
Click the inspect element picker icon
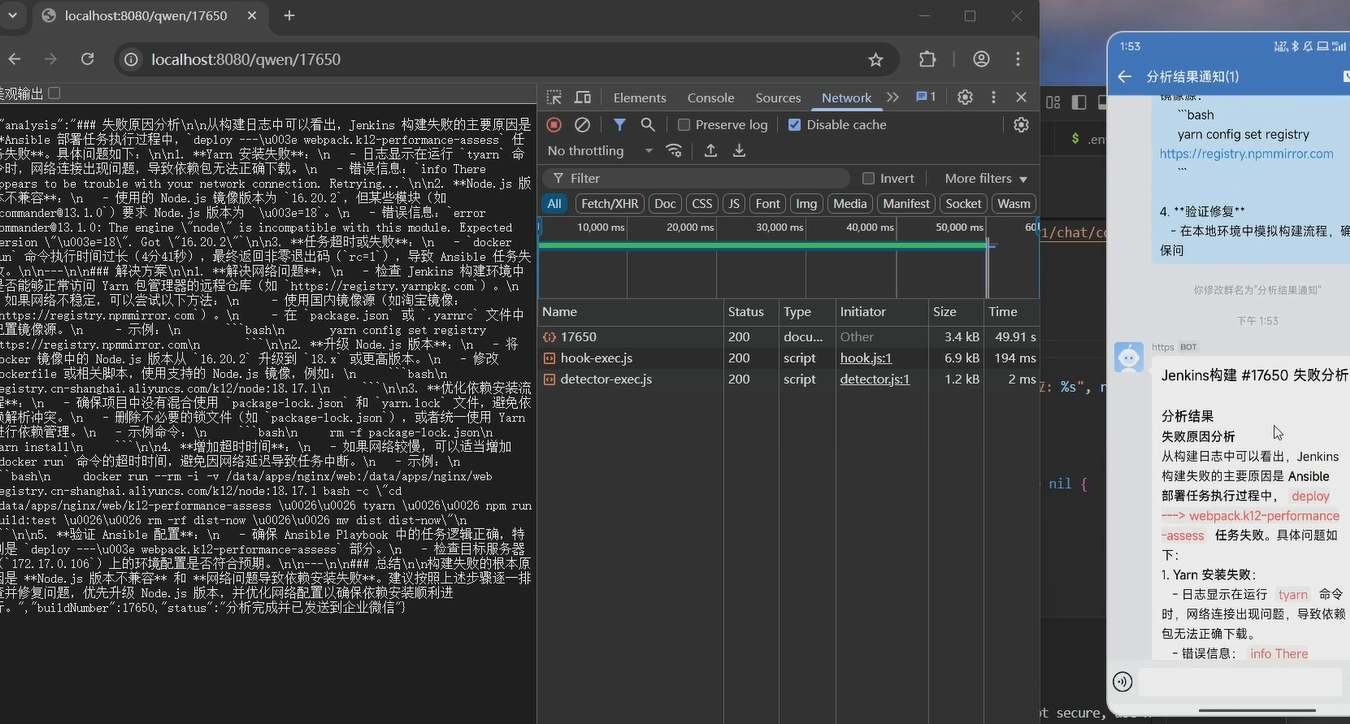pos(554,98)
